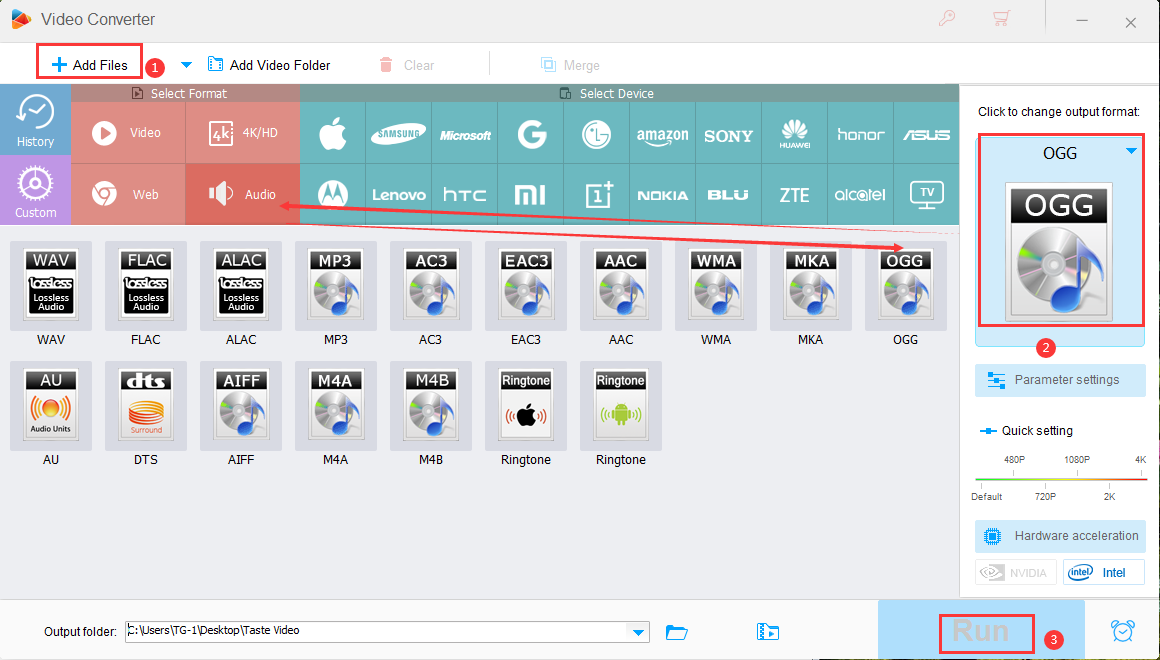The width and height of the screenshot is (1160, 660).
Task: Open the Custom formats tab
Action: pos(36,190)
